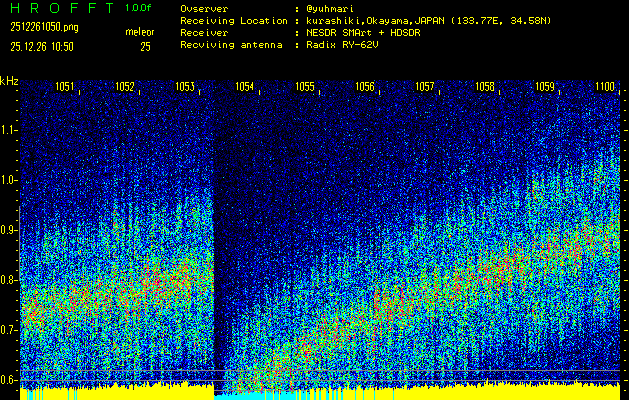Click the 1054 time marker
This screenshot has width=629, height=400.
coord(245,87)
